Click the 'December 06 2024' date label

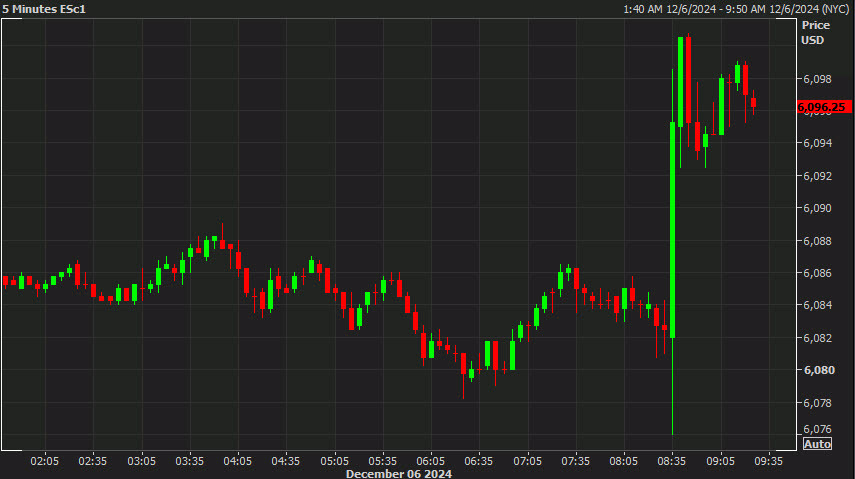(399, 474)
